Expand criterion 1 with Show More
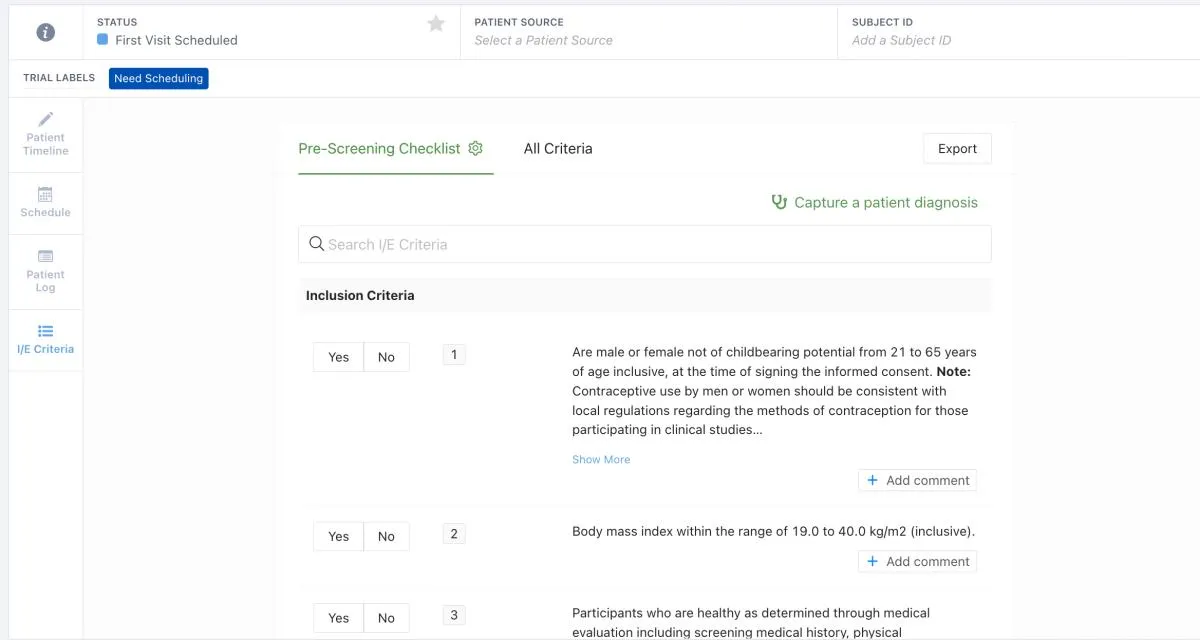Image resolution: width=1200 pixels, height=640 pixels. tap(601, 459)
